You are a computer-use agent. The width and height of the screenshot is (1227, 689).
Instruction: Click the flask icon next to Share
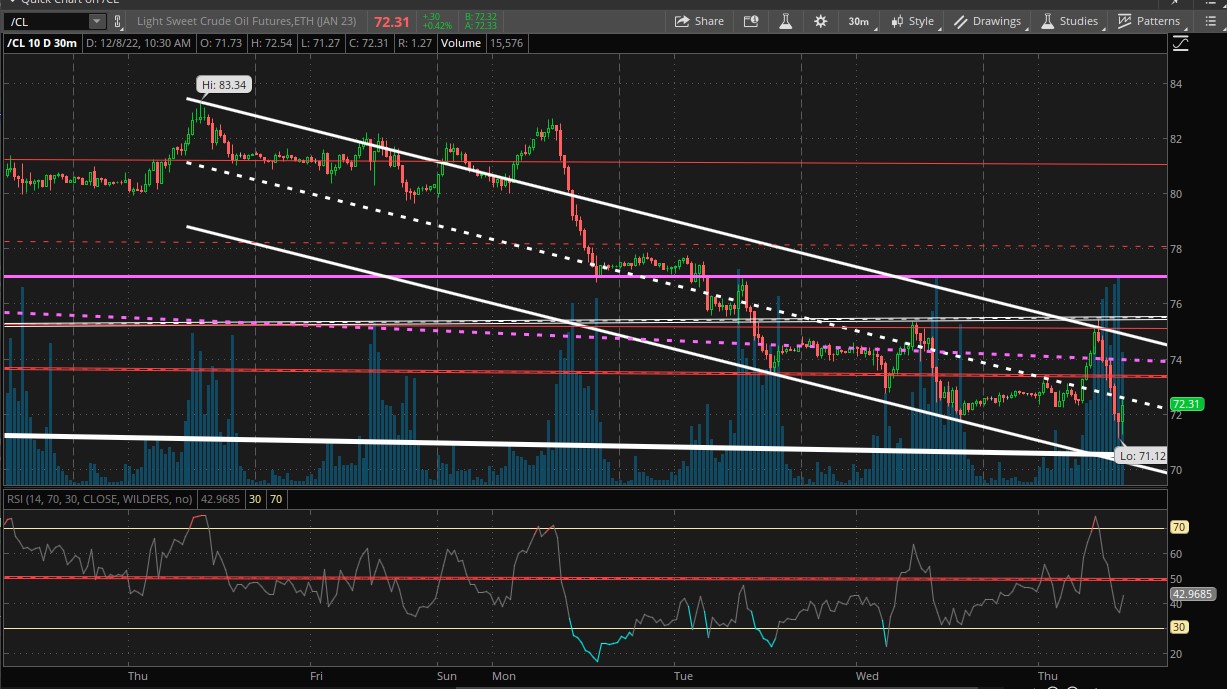[786, 21]
